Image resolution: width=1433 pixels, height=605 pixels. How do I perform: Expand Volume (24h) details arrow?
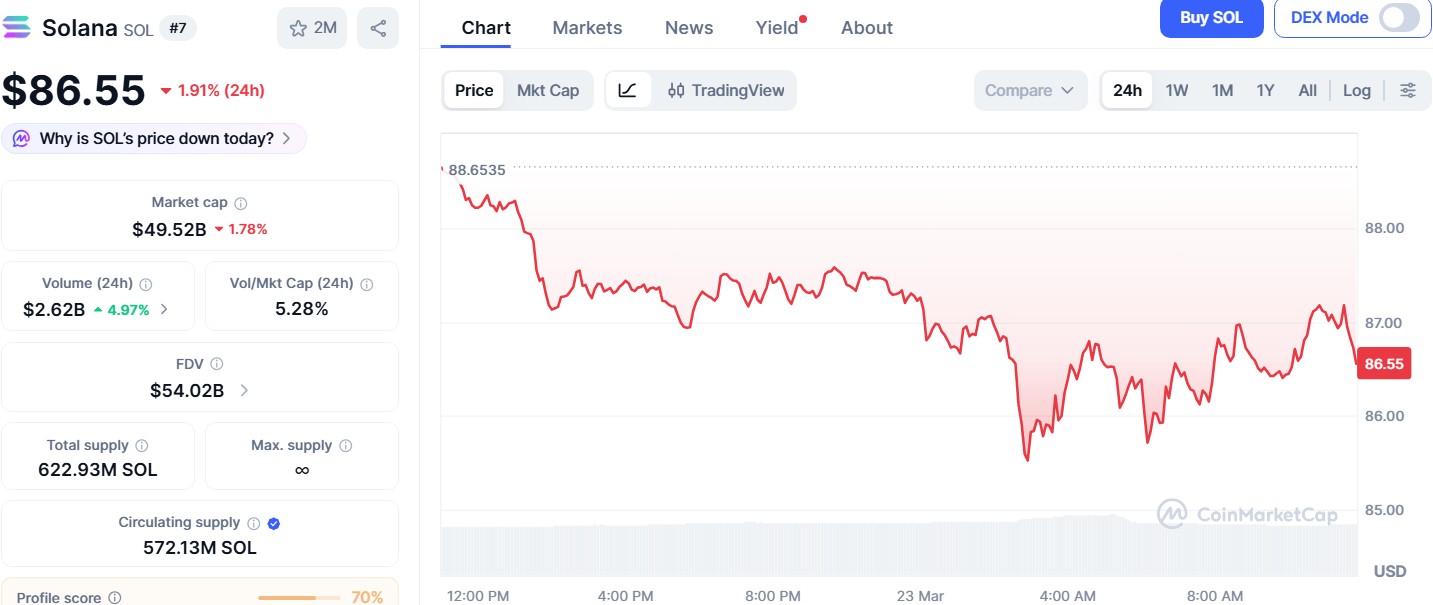pos(164,309)
